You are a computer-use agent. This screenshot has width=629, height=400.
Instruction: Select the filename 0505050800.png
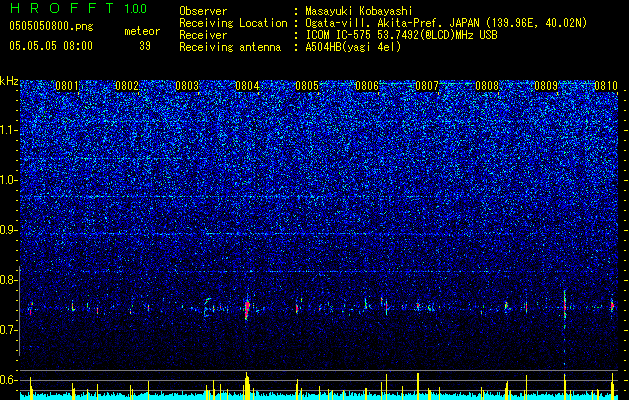coord(51,27)
